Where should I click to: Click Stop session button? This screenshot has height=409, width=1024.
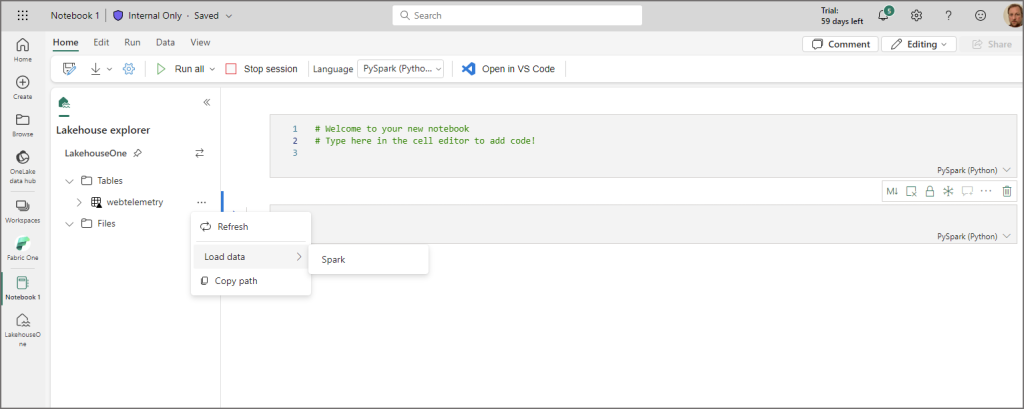coord(261,69)
